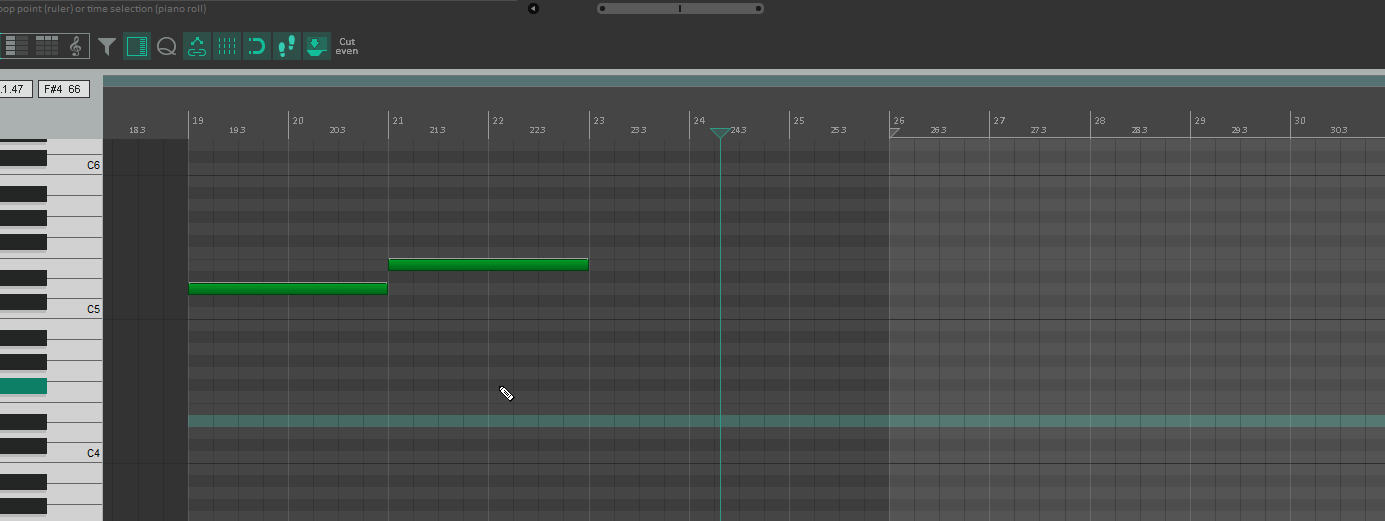Select the green note starting at measure 19

(x=288, y=288)
